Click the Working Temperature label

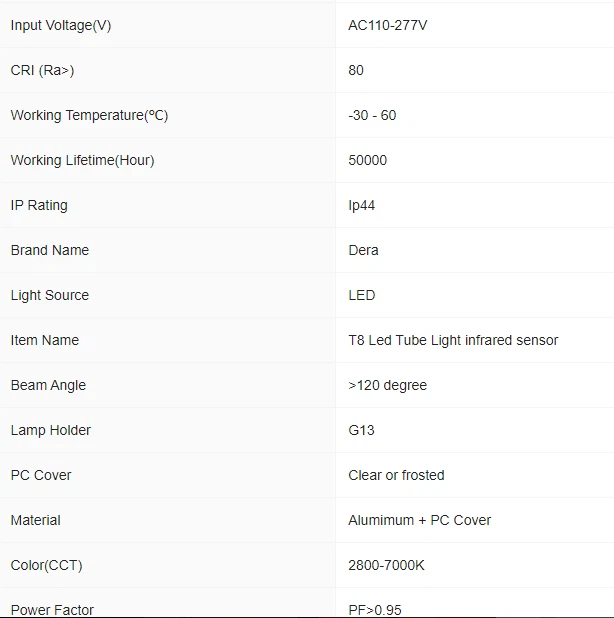tap(89, 115)
